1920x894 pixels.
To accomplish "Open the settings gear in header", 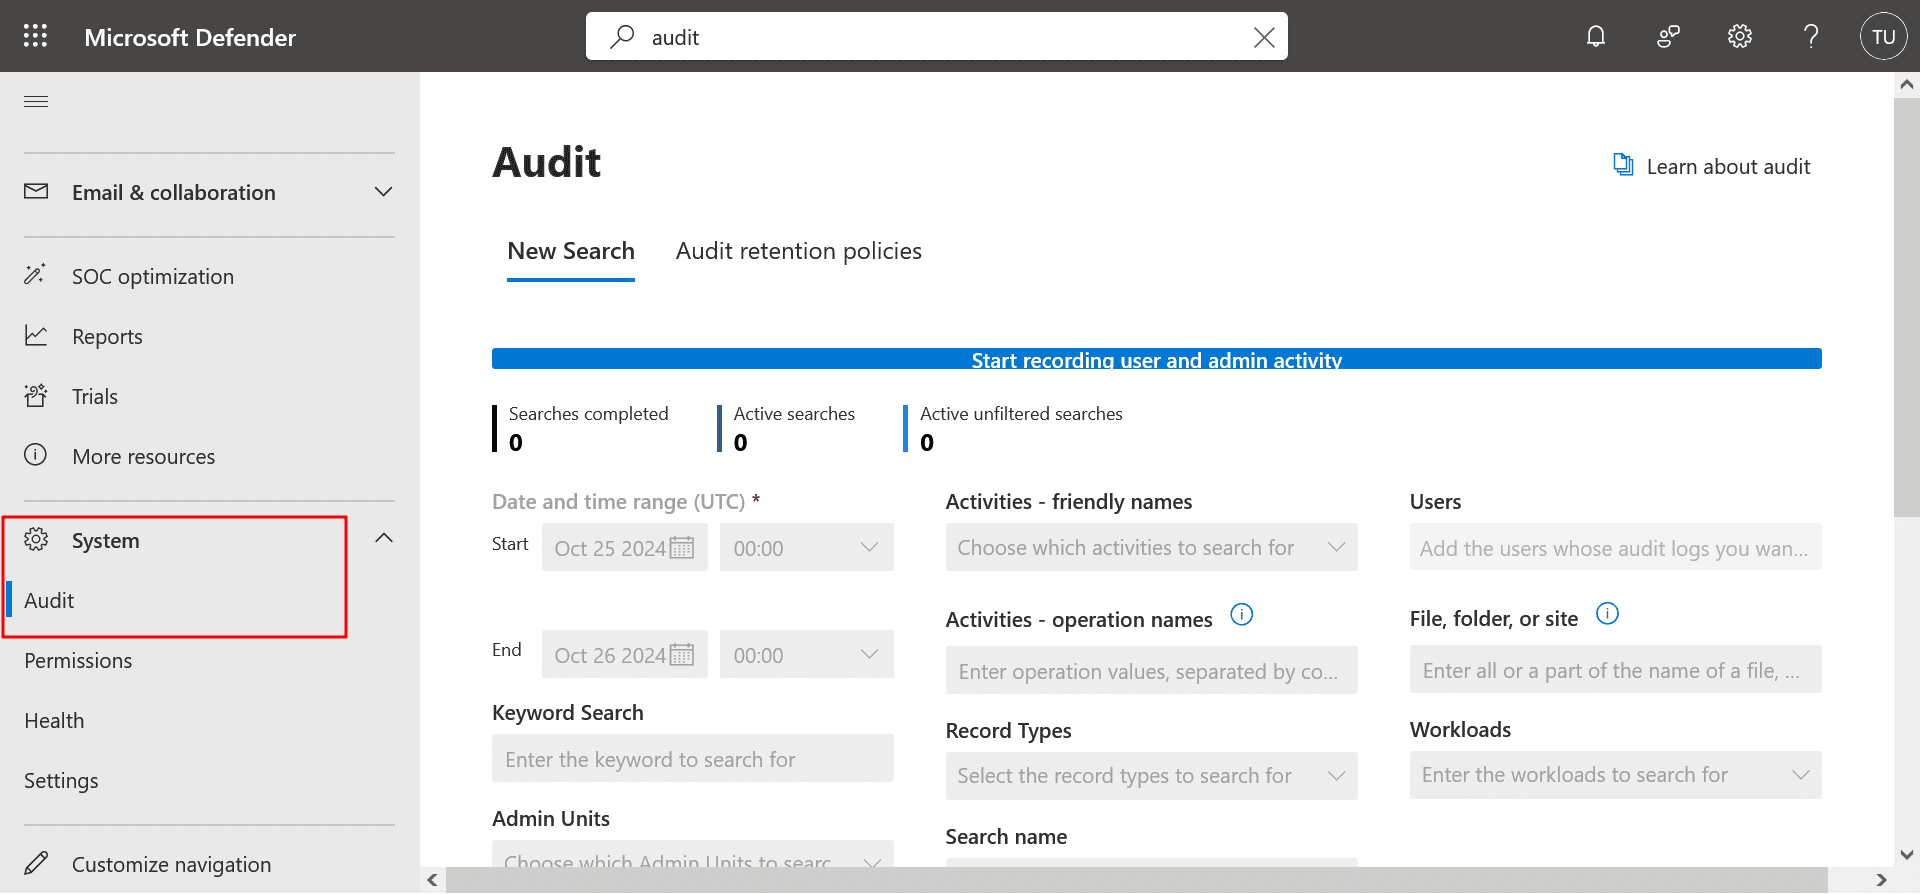I will [1740, 37].
